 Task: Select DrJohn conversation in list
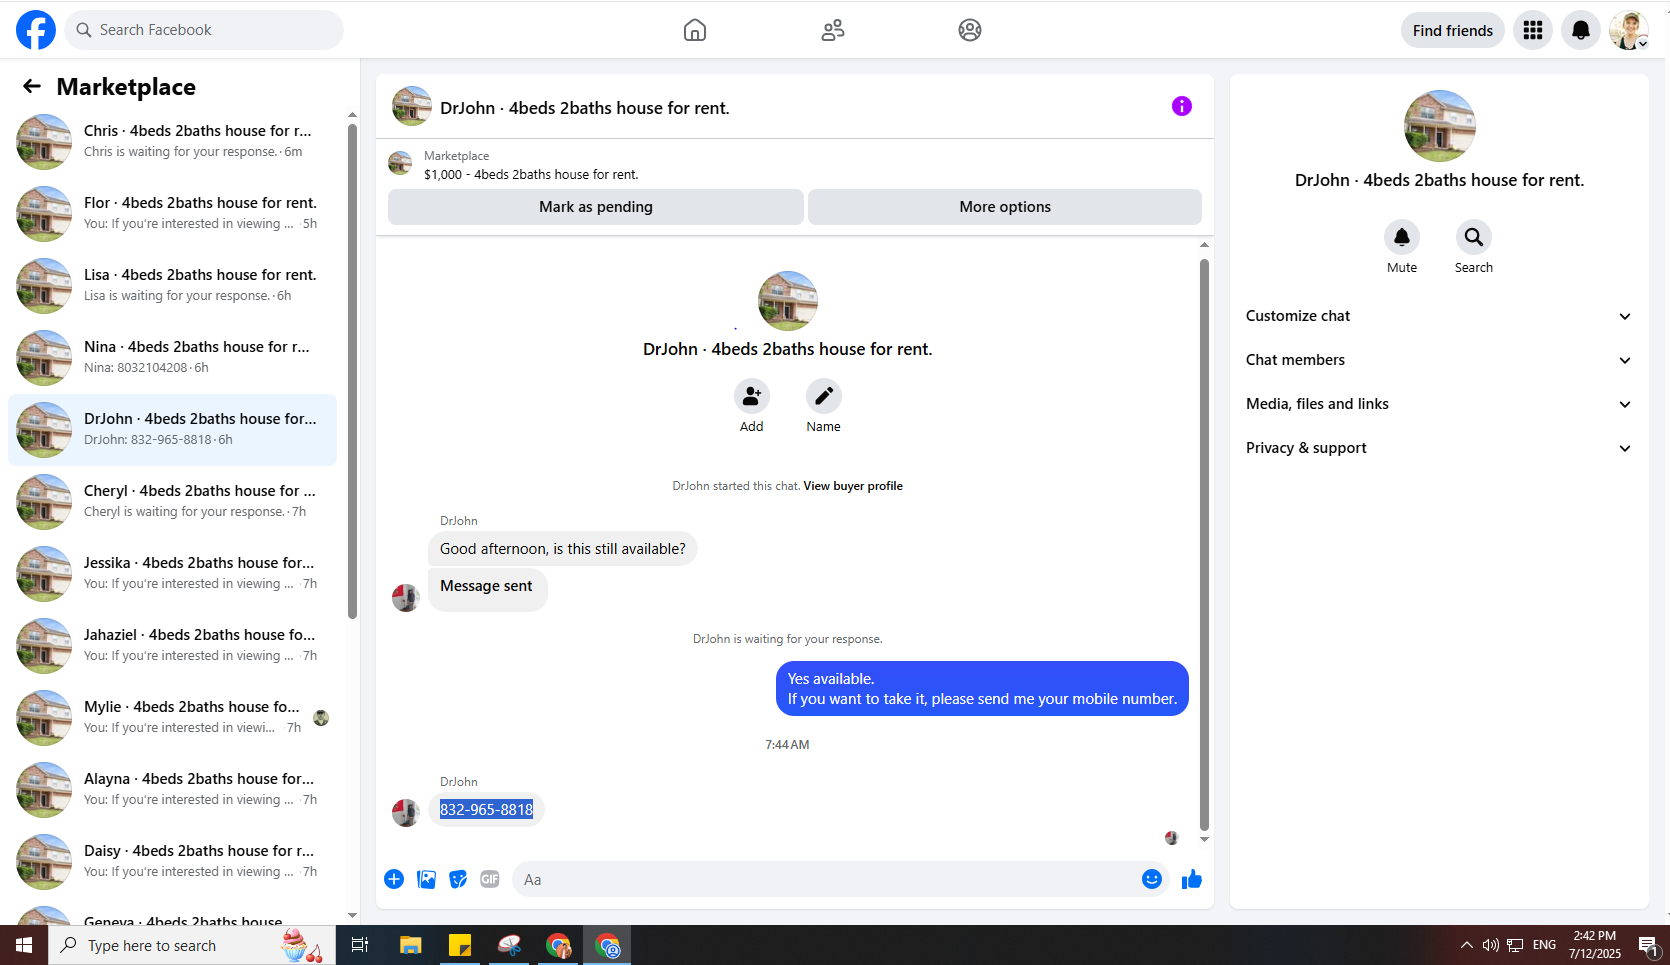172,429
